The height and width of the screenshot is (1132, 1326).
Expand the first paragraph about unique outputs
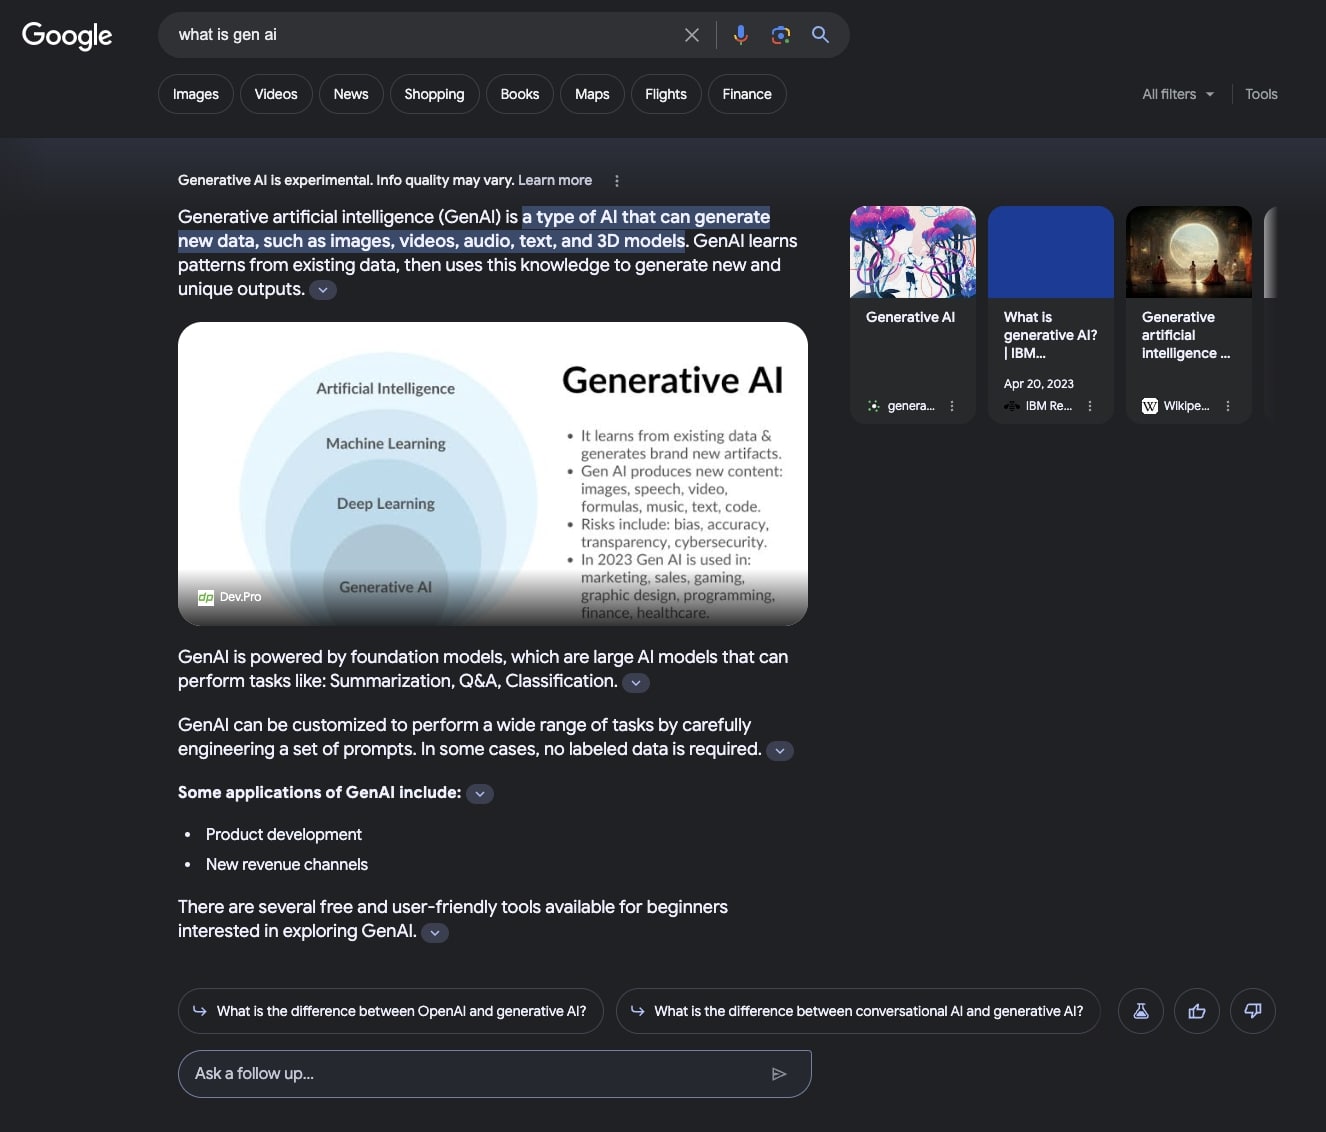coord(323,290)
